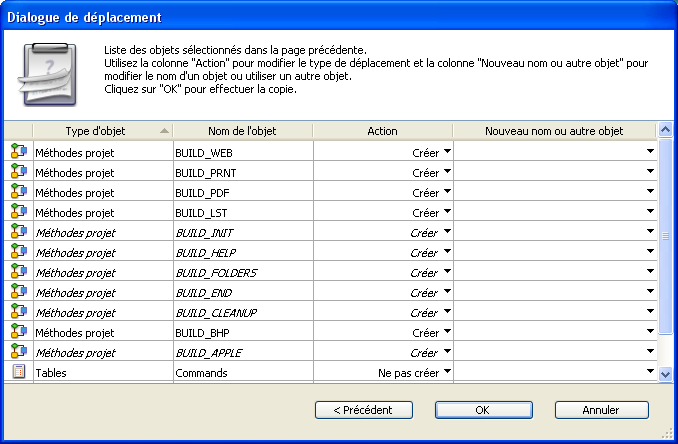Click the project method icon beside BUILD_APPLE

[17, 352]
